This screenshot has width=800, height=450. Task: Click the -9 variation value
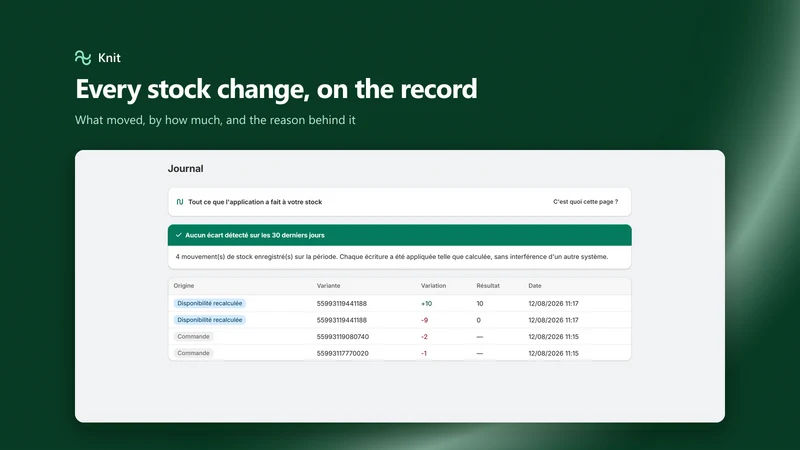pyautogui.click(x=424, y=320)
